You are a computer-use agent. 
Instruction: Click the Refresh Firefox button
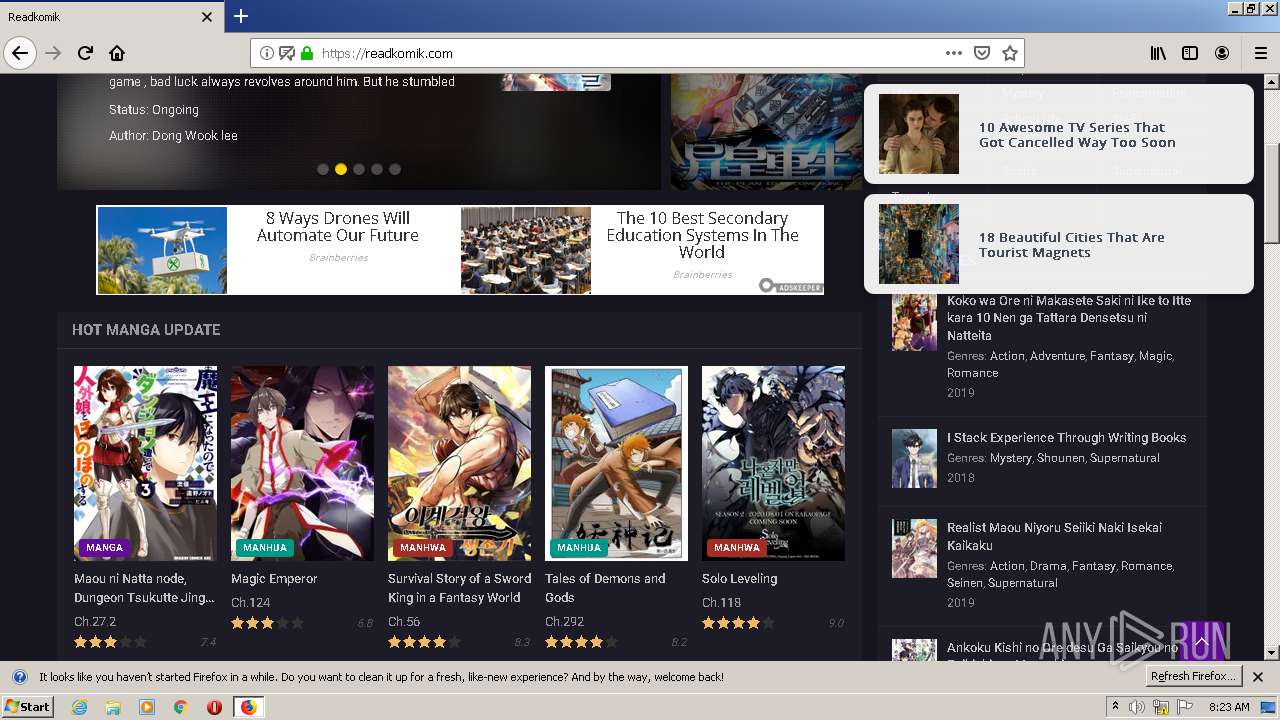pyautogui.click(x=1193, y=677)
